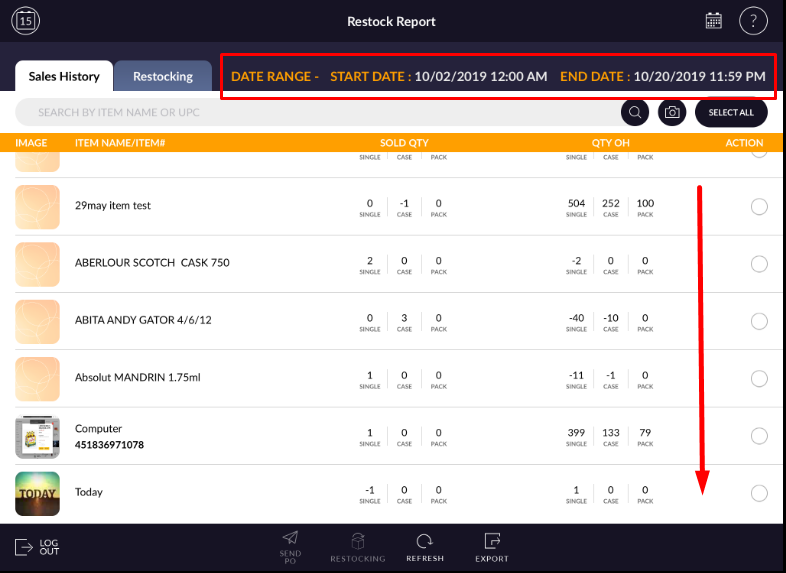
Task: Click the 29may item test placeholder image
Action: 38,207
